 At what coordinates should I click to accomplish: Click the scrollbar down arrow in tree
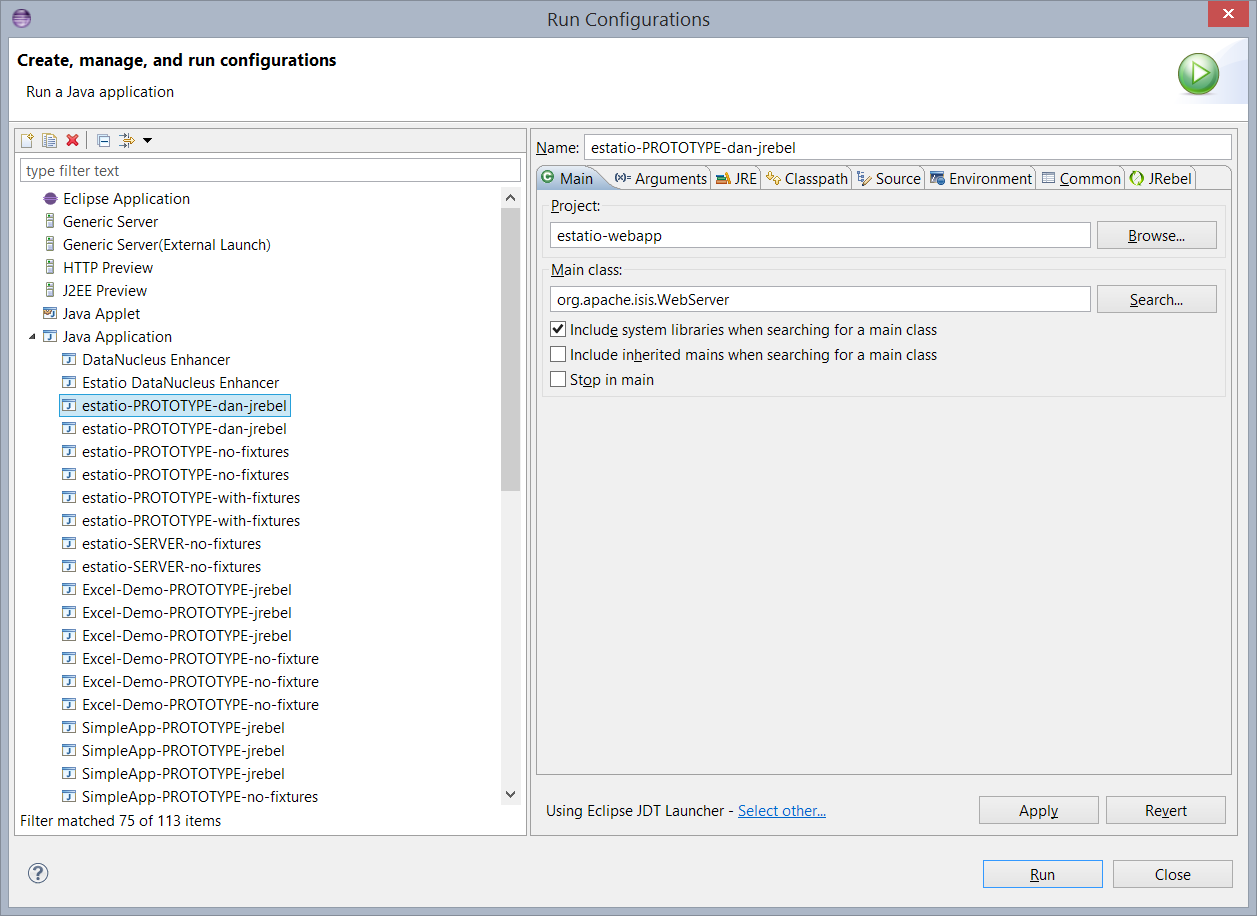pyautogui.click(x=511, y=794)
